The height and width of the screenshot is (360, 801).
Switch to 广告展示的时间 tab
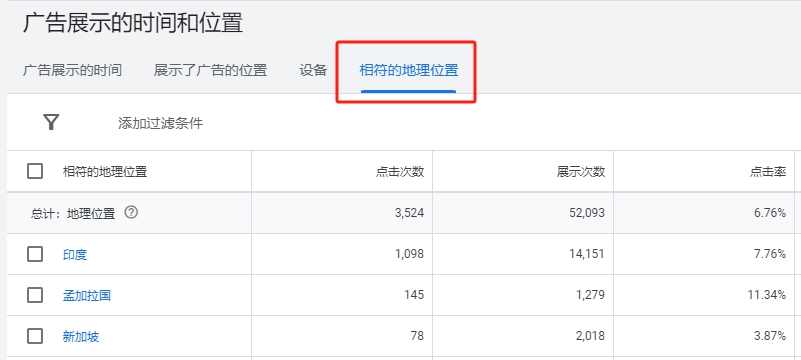(72, 70)
